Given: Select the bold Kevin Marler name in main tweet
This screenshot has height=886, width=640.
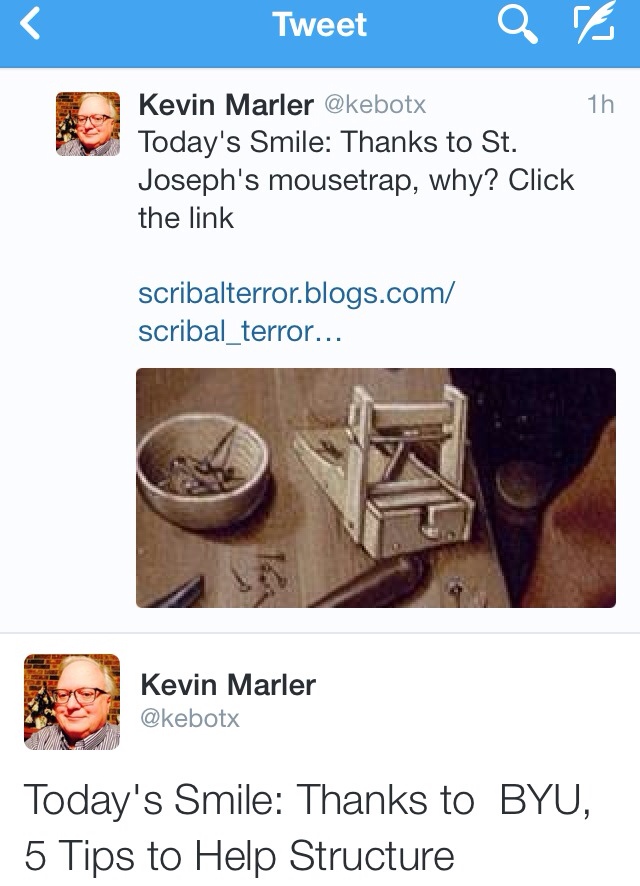Looking at the screenshot, I should click(x=228, y=684).
